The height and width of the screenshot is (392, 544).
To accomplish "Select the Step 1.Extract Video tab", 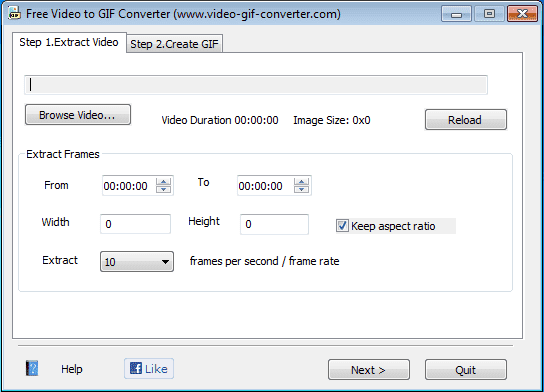I will (69, 42).
